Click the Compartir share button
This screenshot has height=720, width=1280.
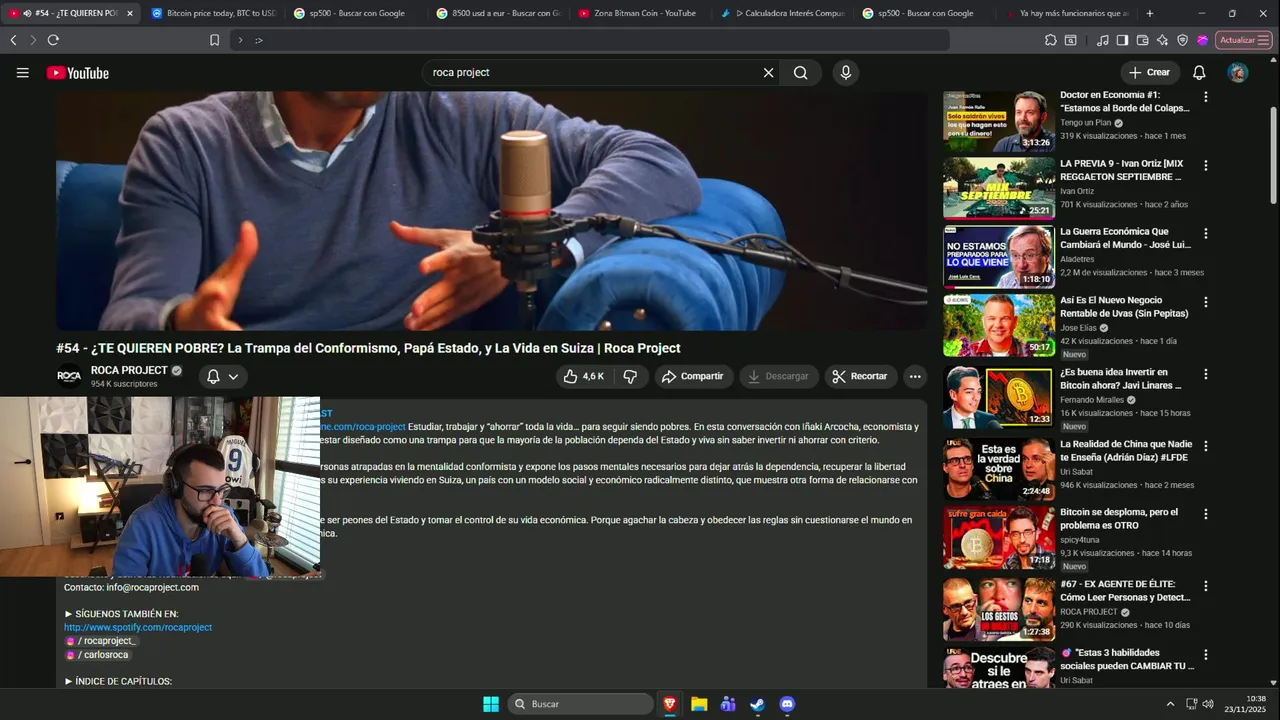click(x=694, y=376)
